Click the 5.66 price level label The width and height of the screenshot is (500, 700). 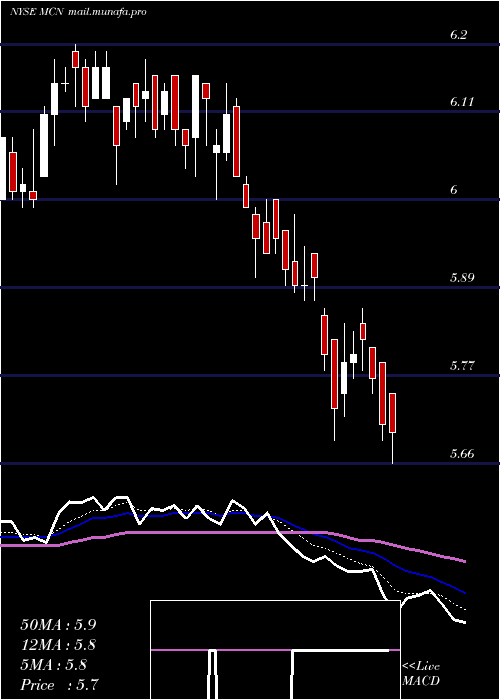pyautogui.click(x=462, y=454)
